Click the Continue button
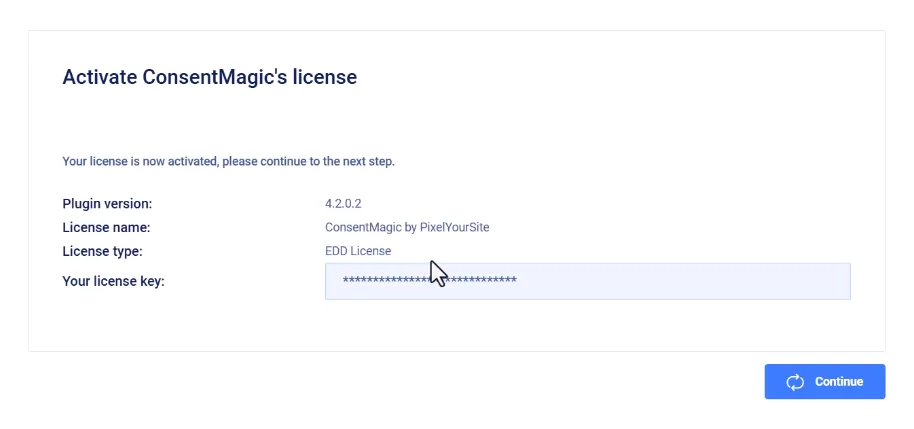This screenshot has width=914, height=429. click(825, 382)
